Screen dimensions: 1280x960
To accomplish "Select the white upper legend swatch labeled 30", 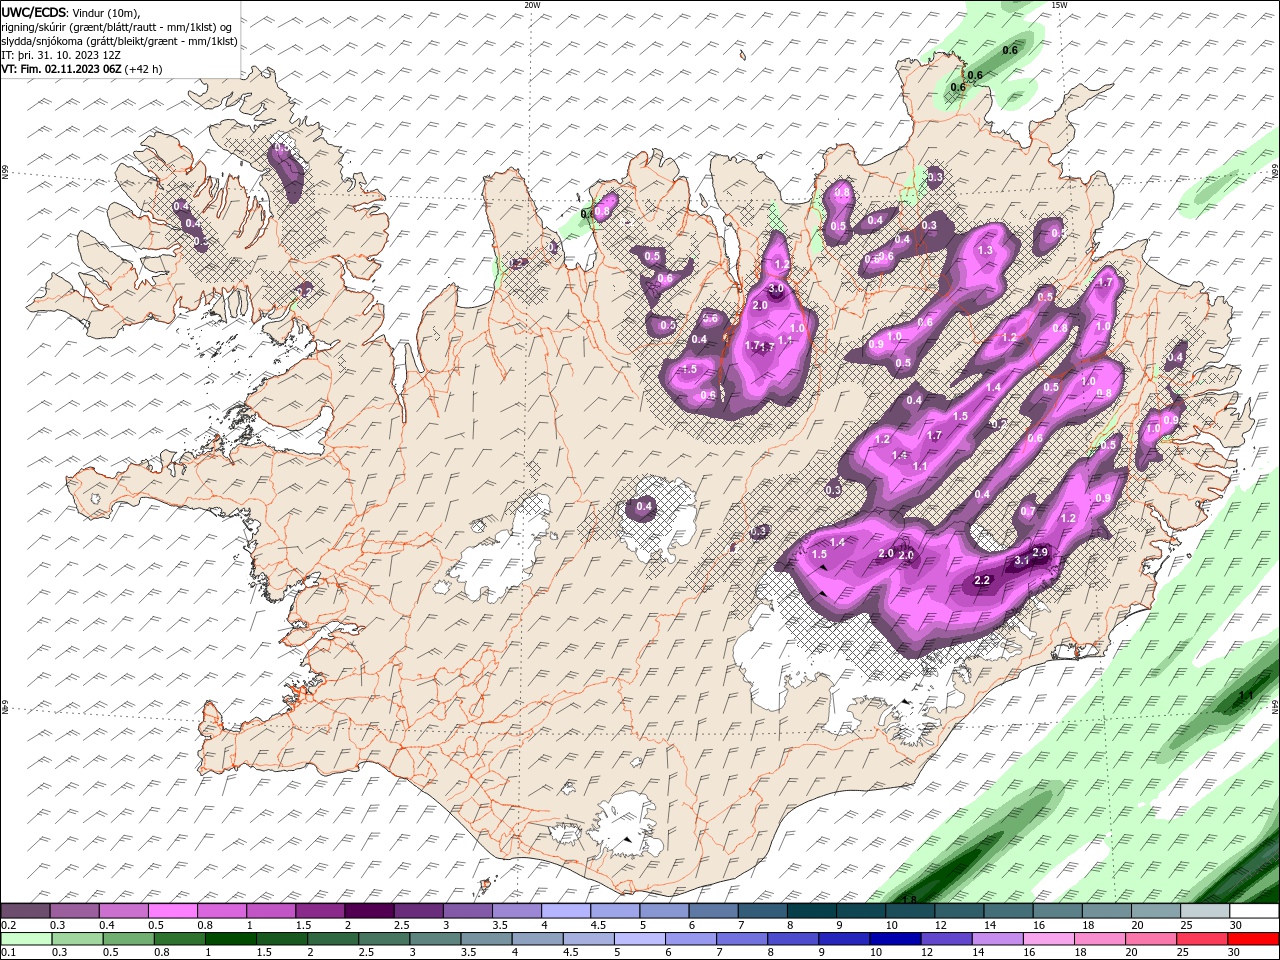I will tap(1254, 911).
